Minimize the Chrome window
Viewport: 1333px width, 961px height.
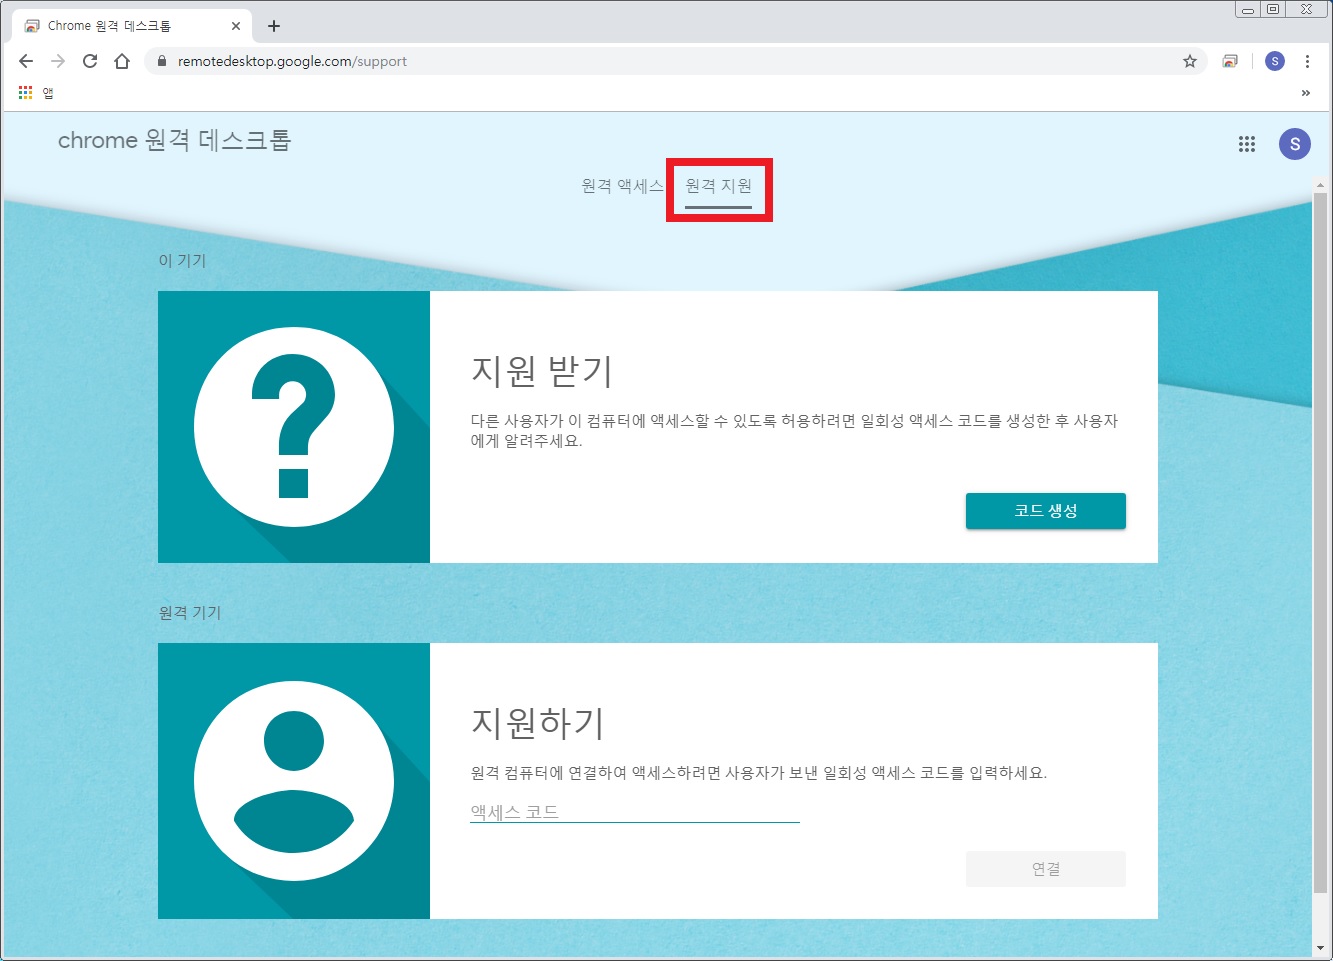1248,9
